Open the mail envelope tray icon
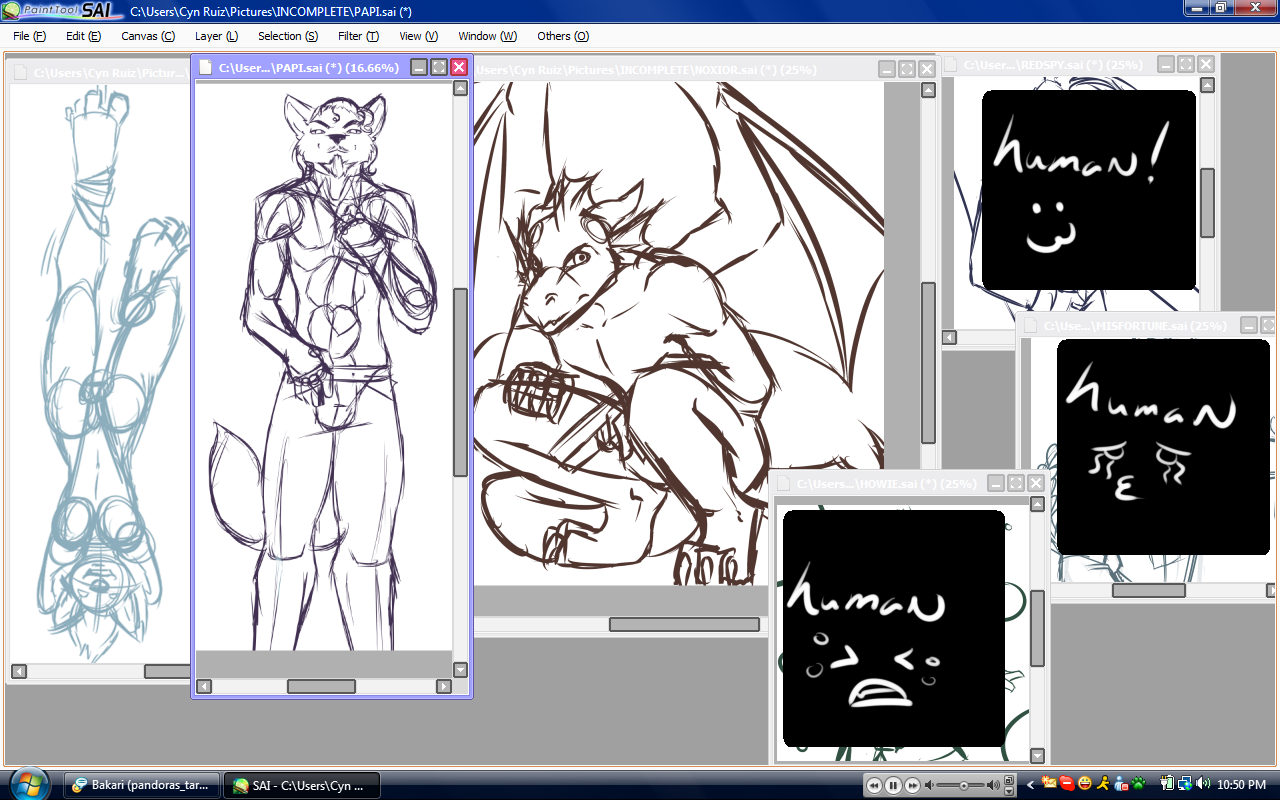 (x=1049, y=784)
